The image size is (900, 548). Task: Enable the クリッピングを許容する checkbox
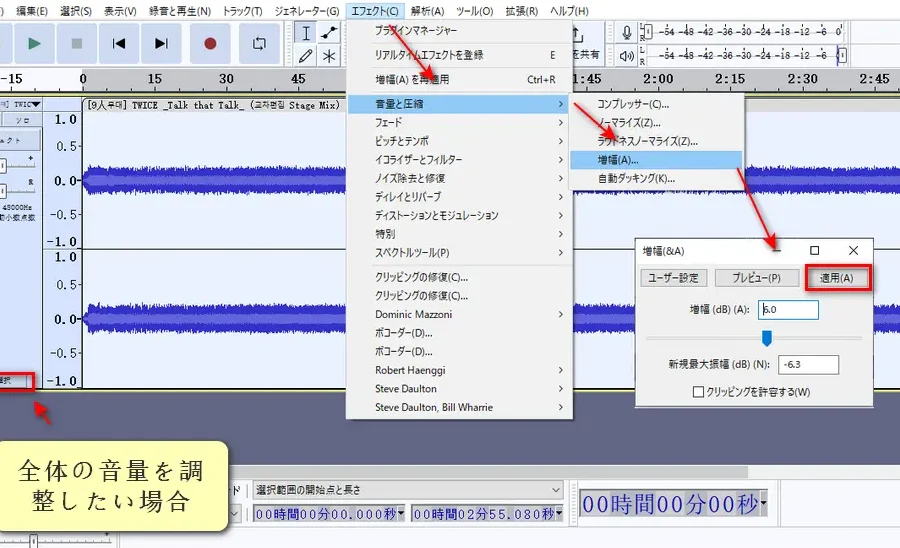coord(699,392)
